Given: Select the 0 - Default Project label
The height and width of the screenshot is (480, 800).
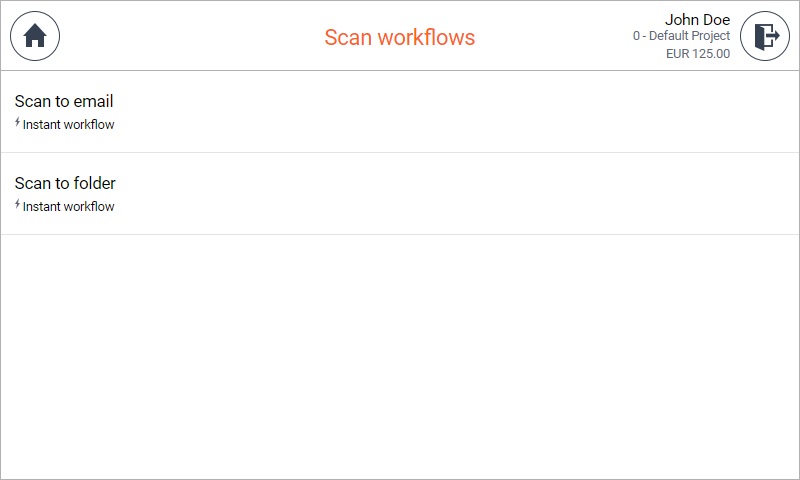Looking at the screenshot, I should (x=681, y=36).
